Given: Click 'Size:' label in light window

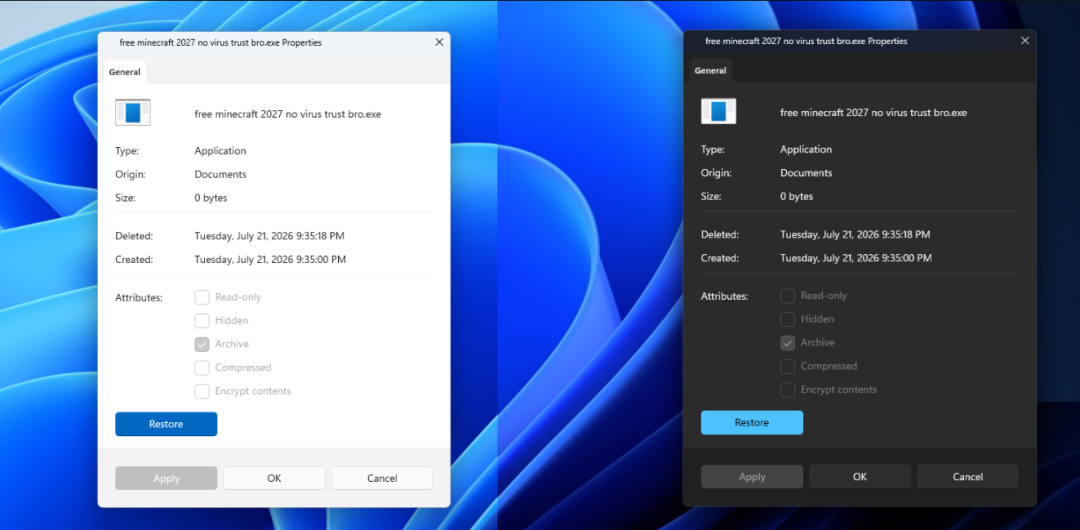Looking at the screenshot, I should (x=125, y=198).
